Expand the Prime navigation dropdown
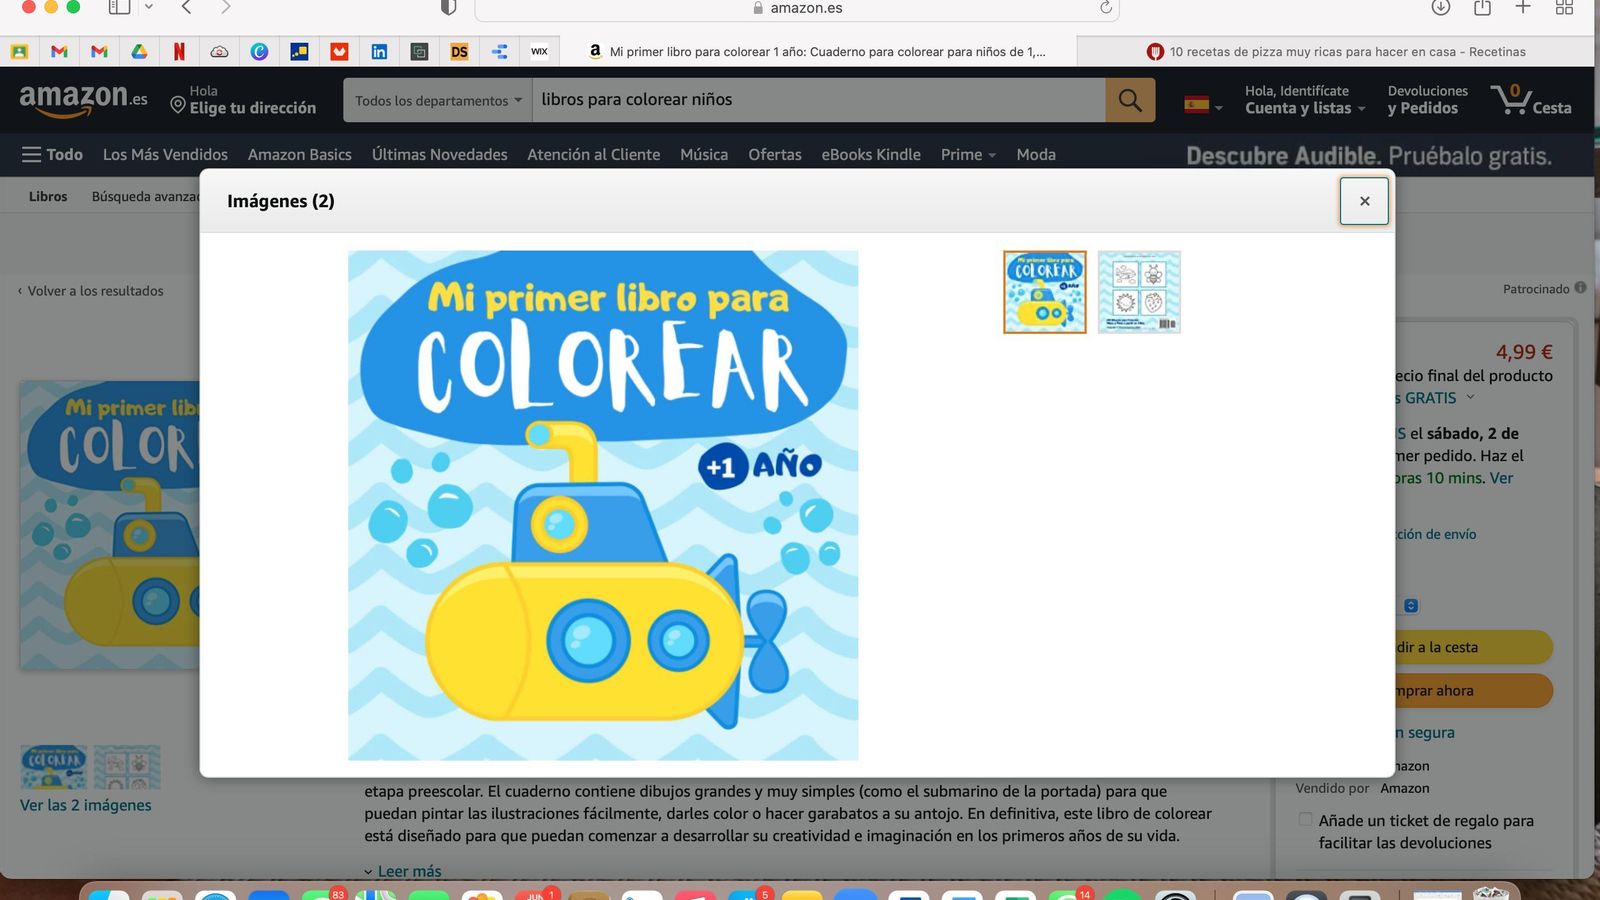Screen dimensions: 1600x900 966,154
